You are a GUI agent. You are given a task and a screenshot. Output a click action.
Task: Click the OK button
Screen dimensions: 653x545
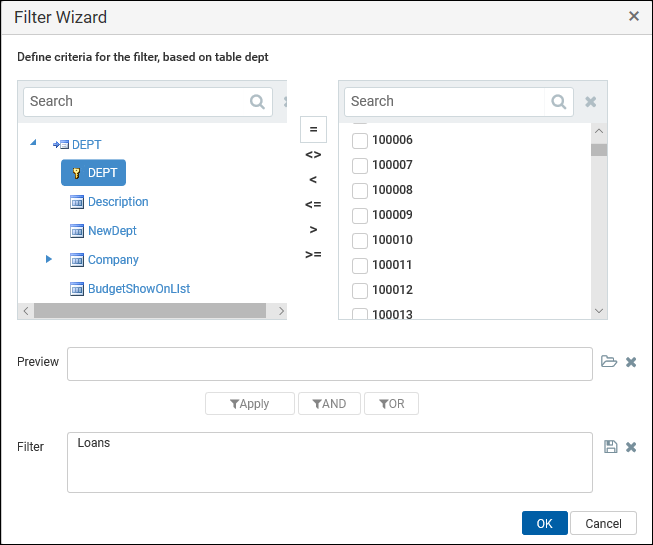pos(544,523)
